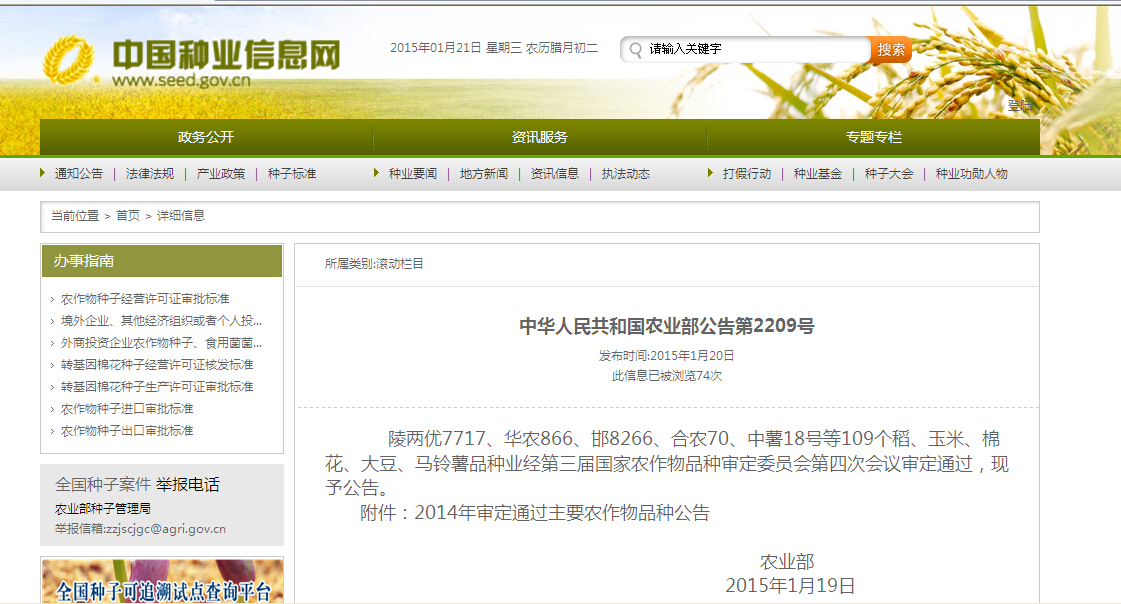
Task: Visit the 执法动态 link
Action: pos(626,174)
